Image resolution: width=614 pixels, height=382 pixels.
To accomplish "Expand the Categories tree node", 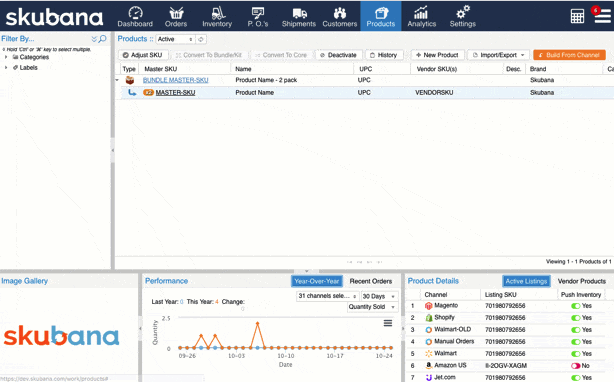I will 6,57.
